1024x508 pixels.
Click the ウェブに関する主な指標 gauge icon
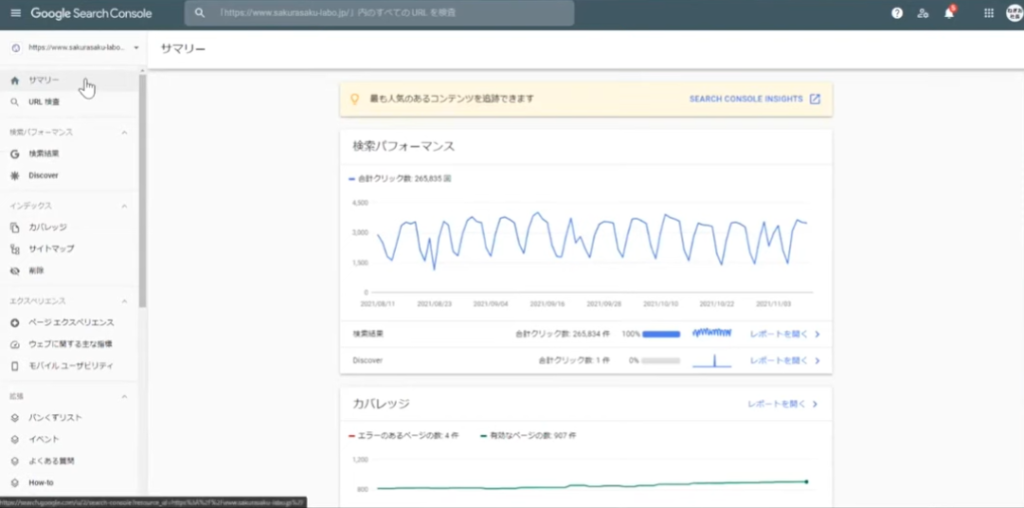(15, 344)
